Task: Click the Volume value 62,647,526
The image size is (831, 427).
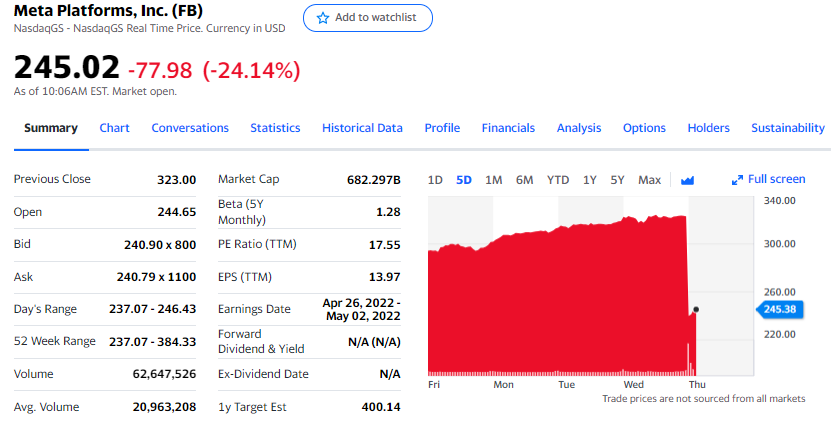Action: click(164, 375)
